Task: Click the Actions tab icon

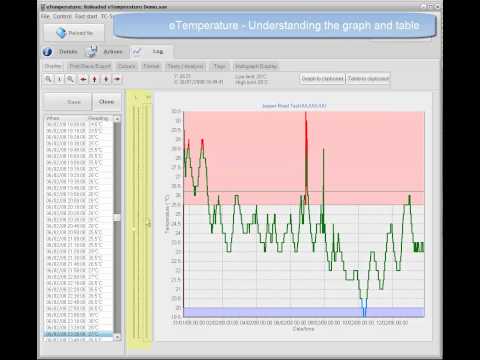Action: coord(92,51)
